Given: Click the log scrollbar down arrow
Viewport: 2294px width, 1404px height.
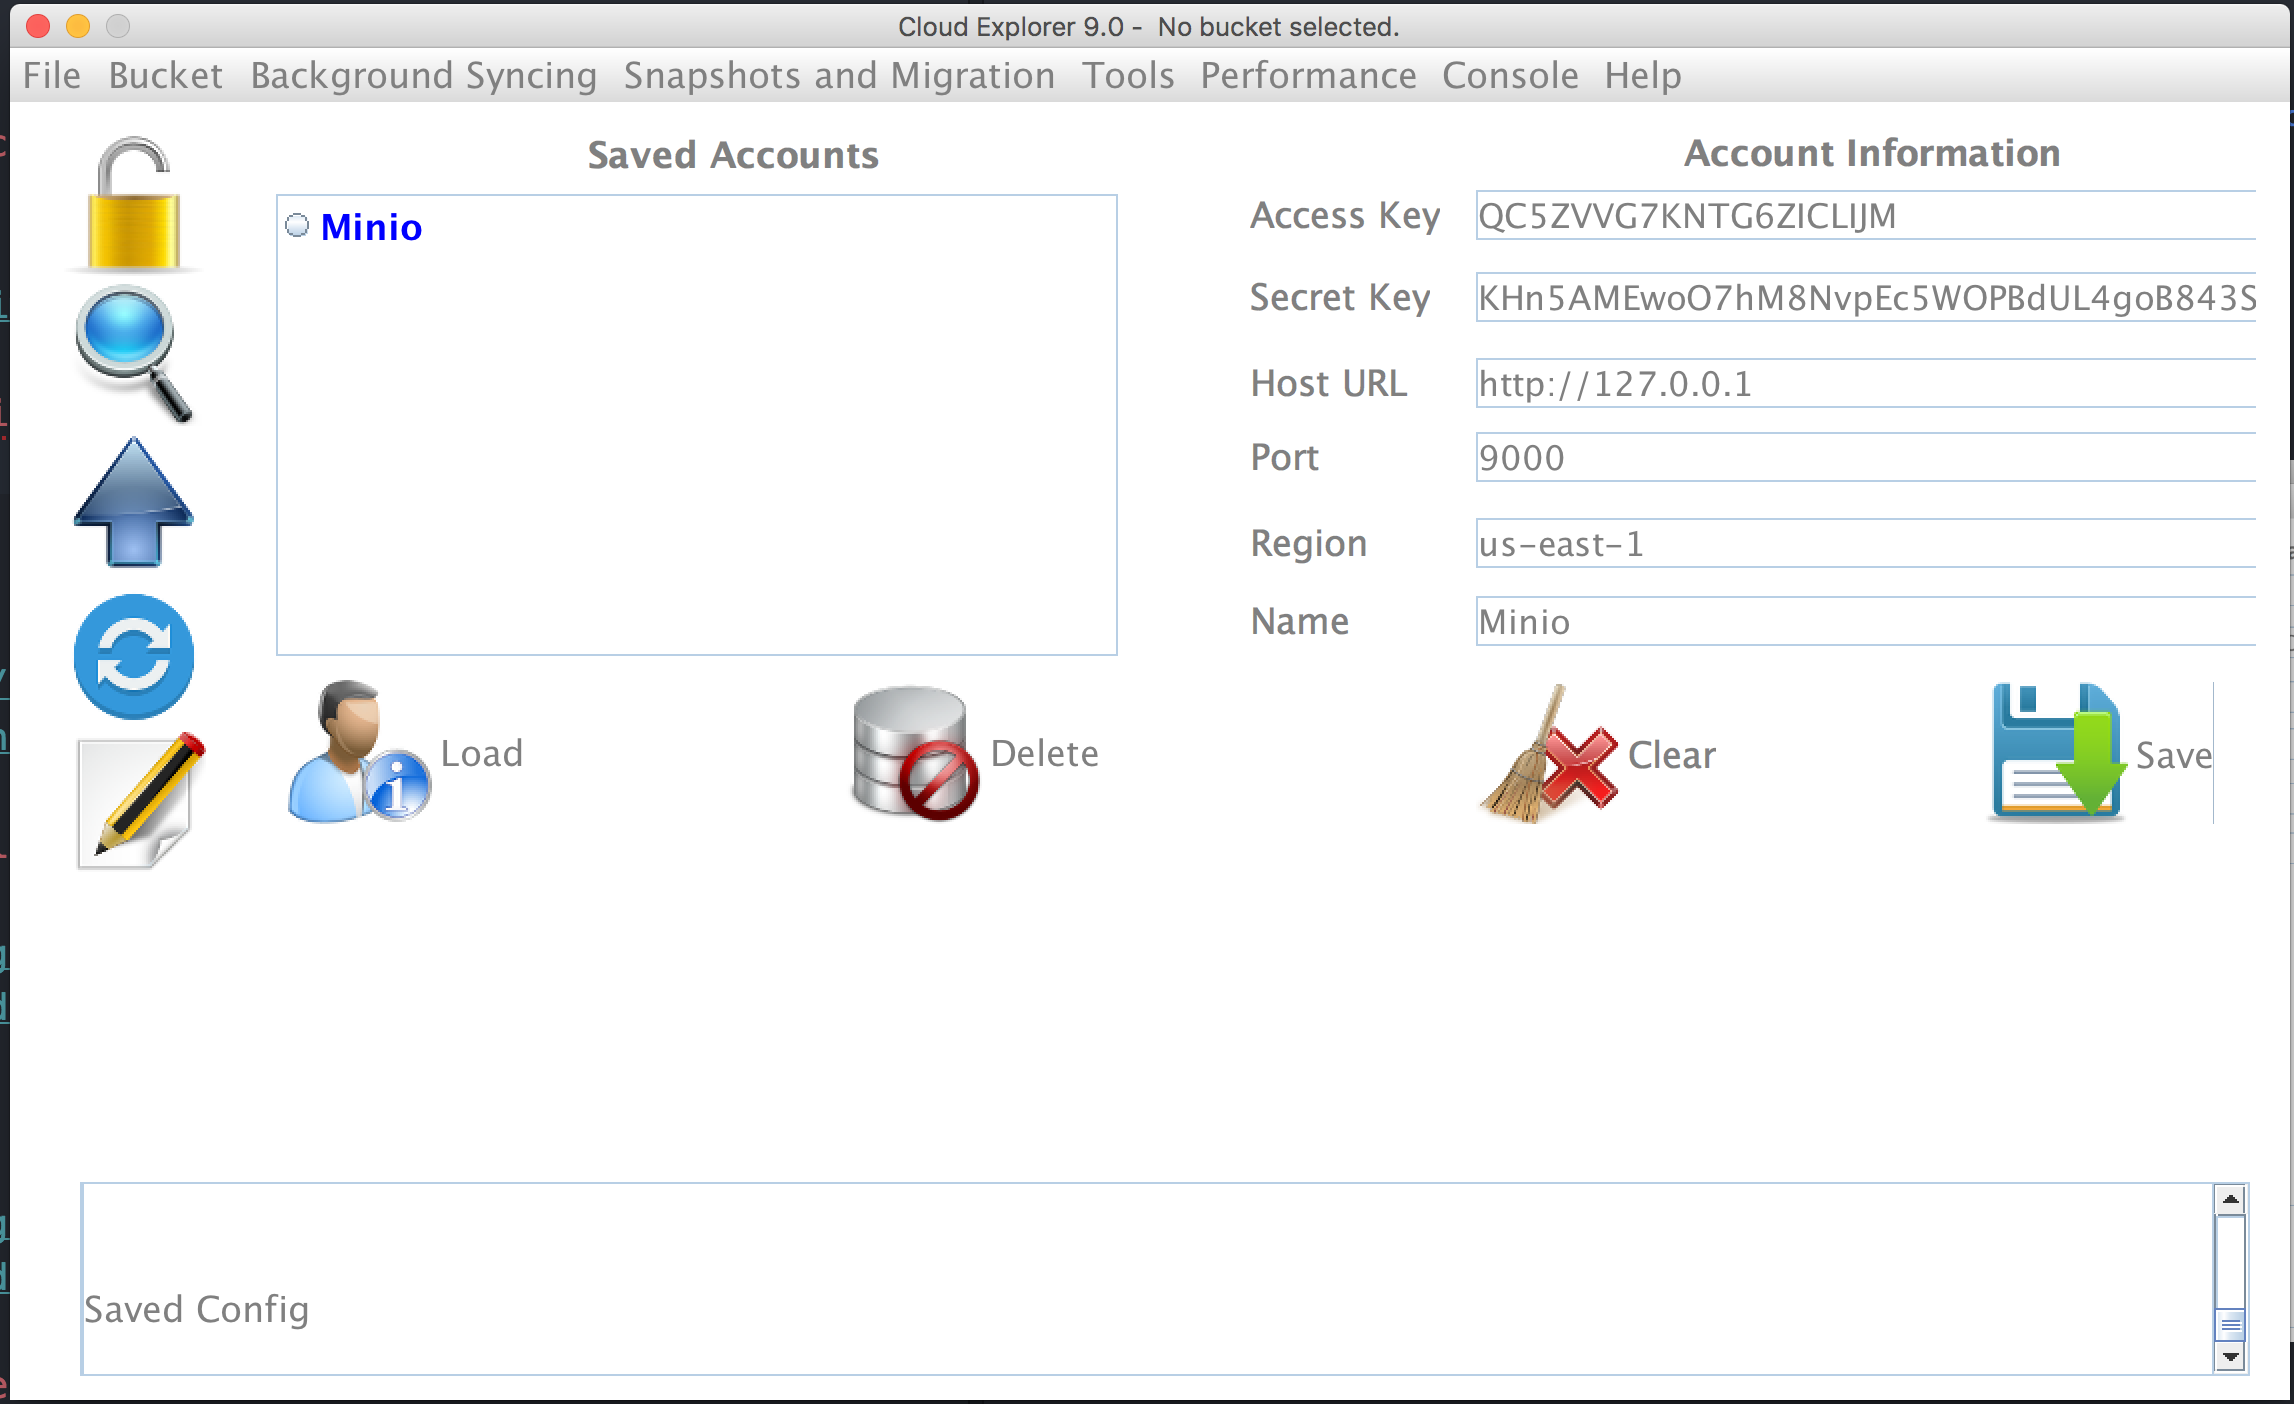Looking at the screenshot, I should pos(2230,1357).
